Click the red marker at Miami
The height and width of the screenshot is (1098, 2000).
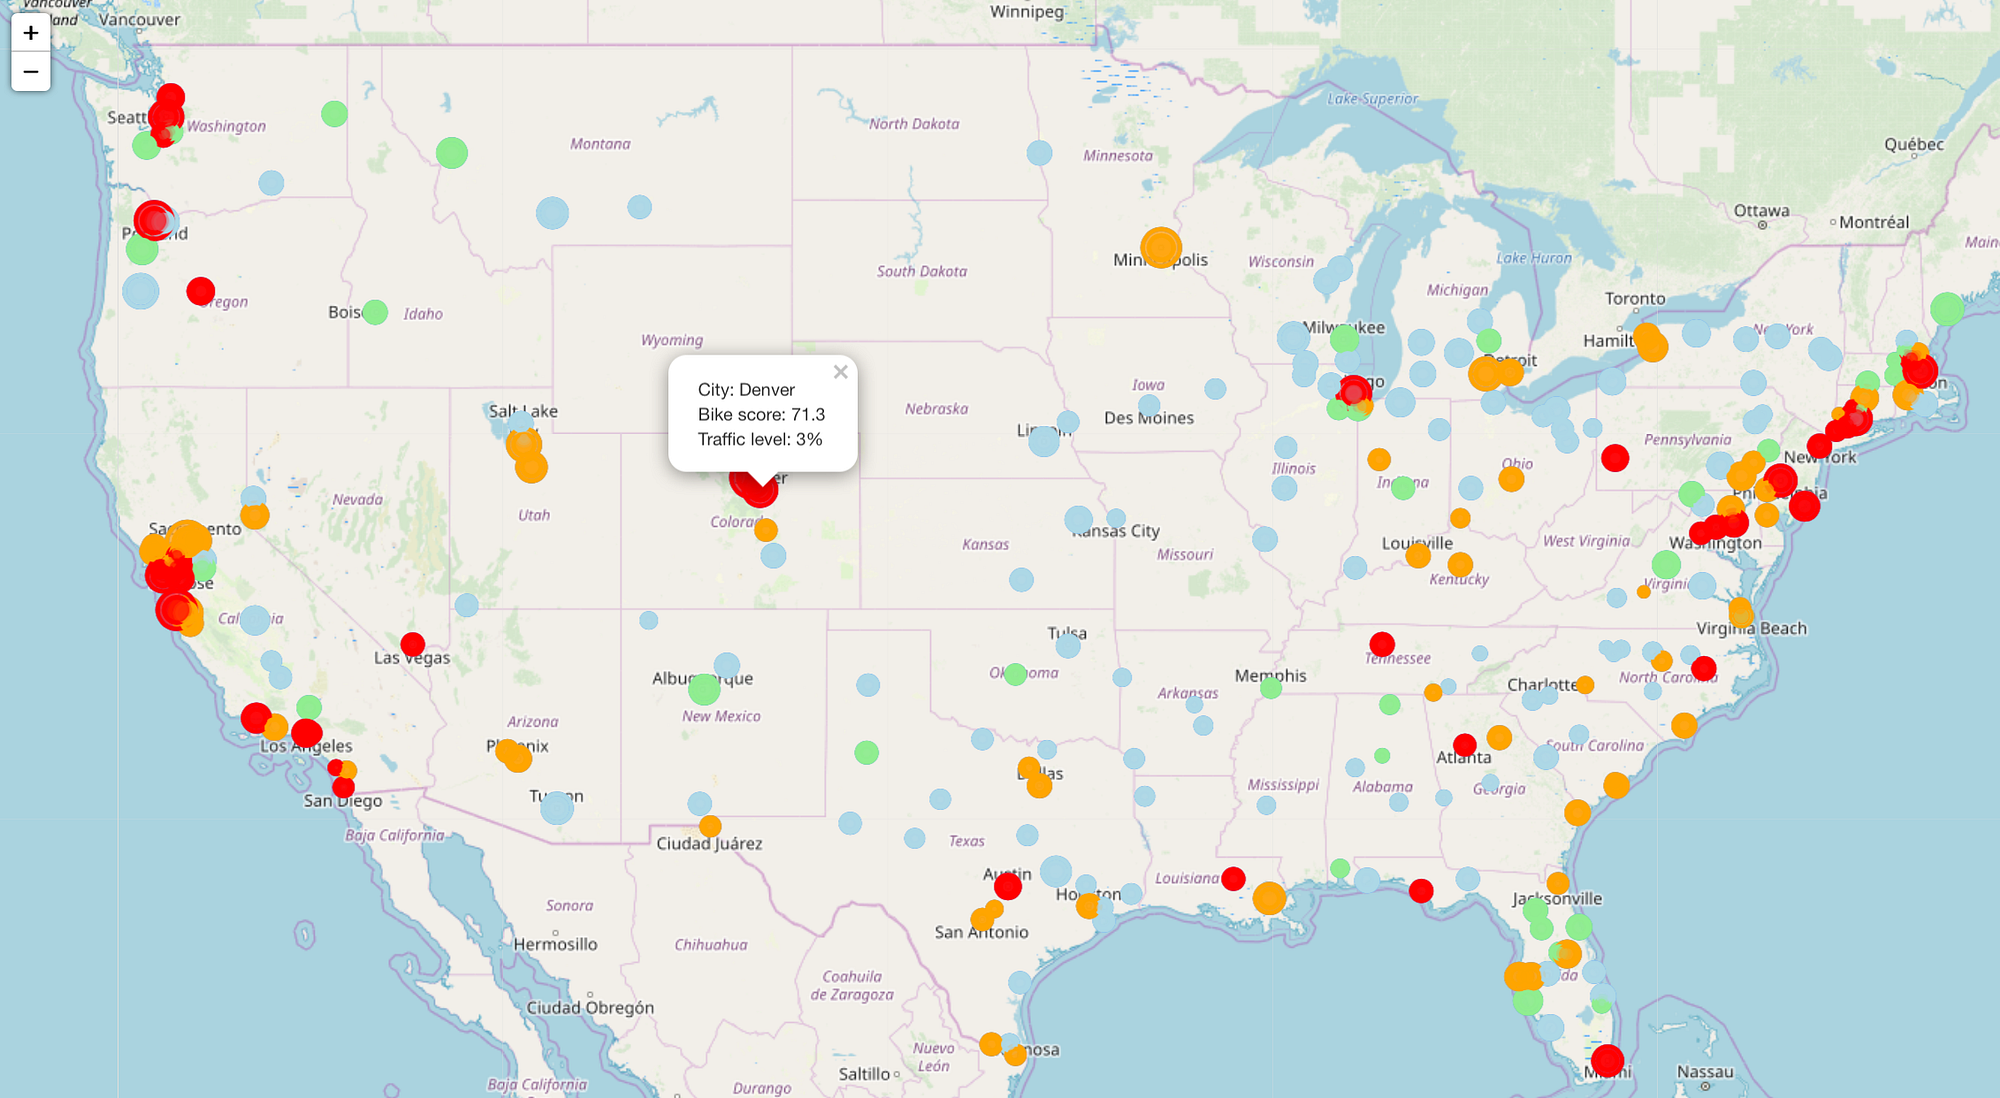(x=1607, y=1060)
